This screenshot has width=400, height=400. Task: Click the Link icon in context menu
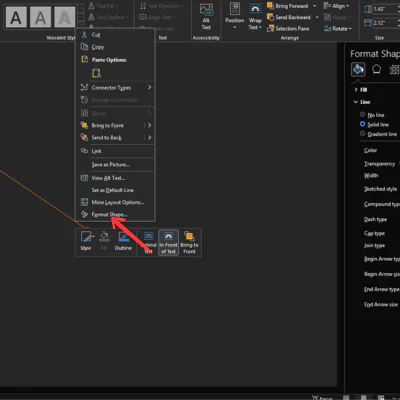[x=84, y=151]
